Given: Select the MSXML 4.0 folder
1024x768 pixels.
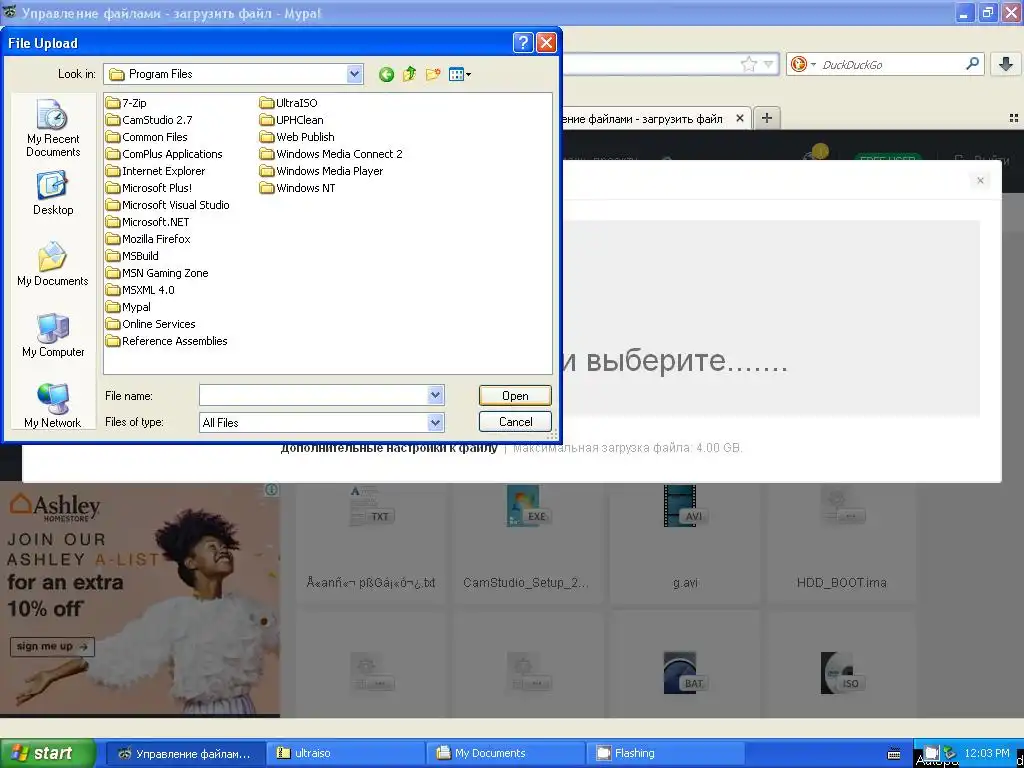Looking at the screenshot, I should [x=140, y=290].
